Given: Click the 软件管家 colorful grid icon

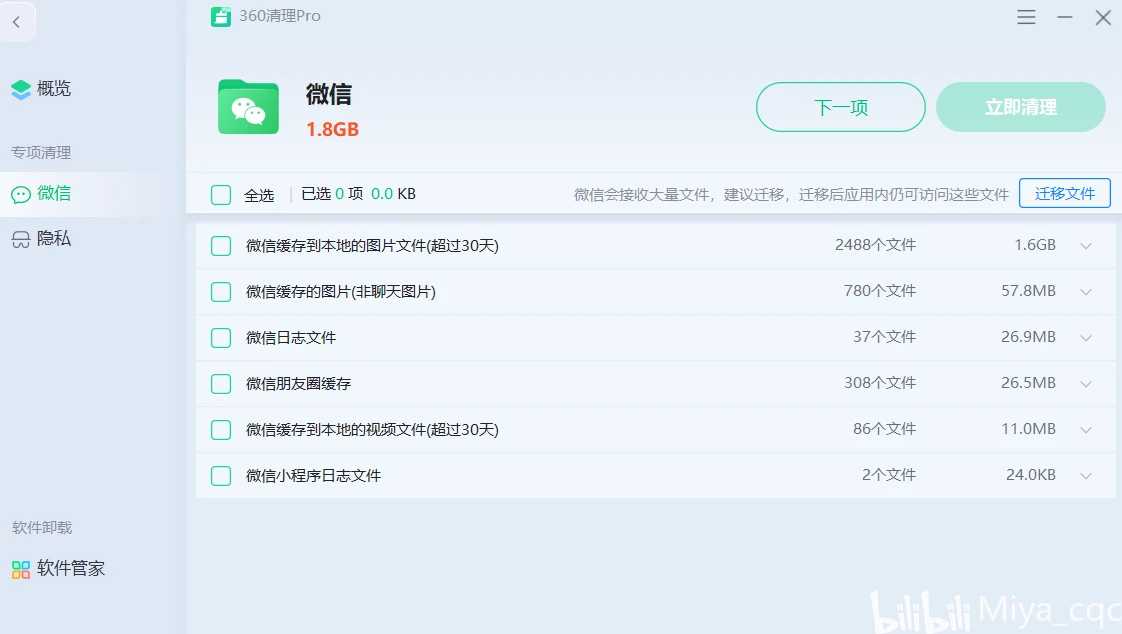Looking at the screenshot, I should pyautogui.click(x=21, y=569).
